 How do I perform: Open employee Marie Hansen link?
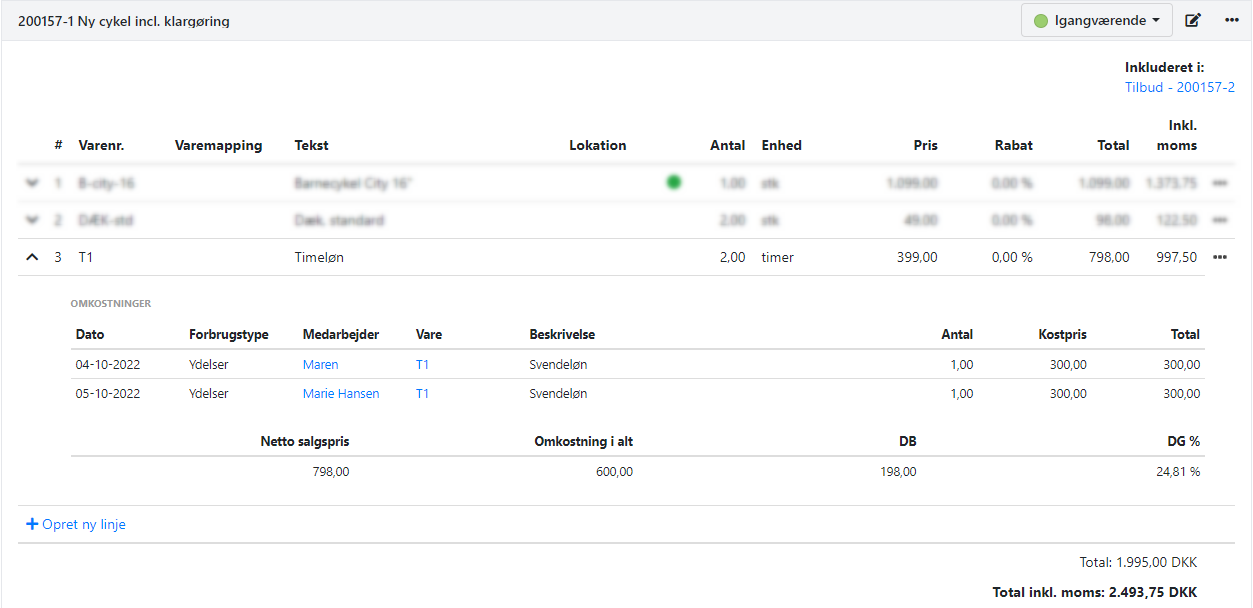341,394
